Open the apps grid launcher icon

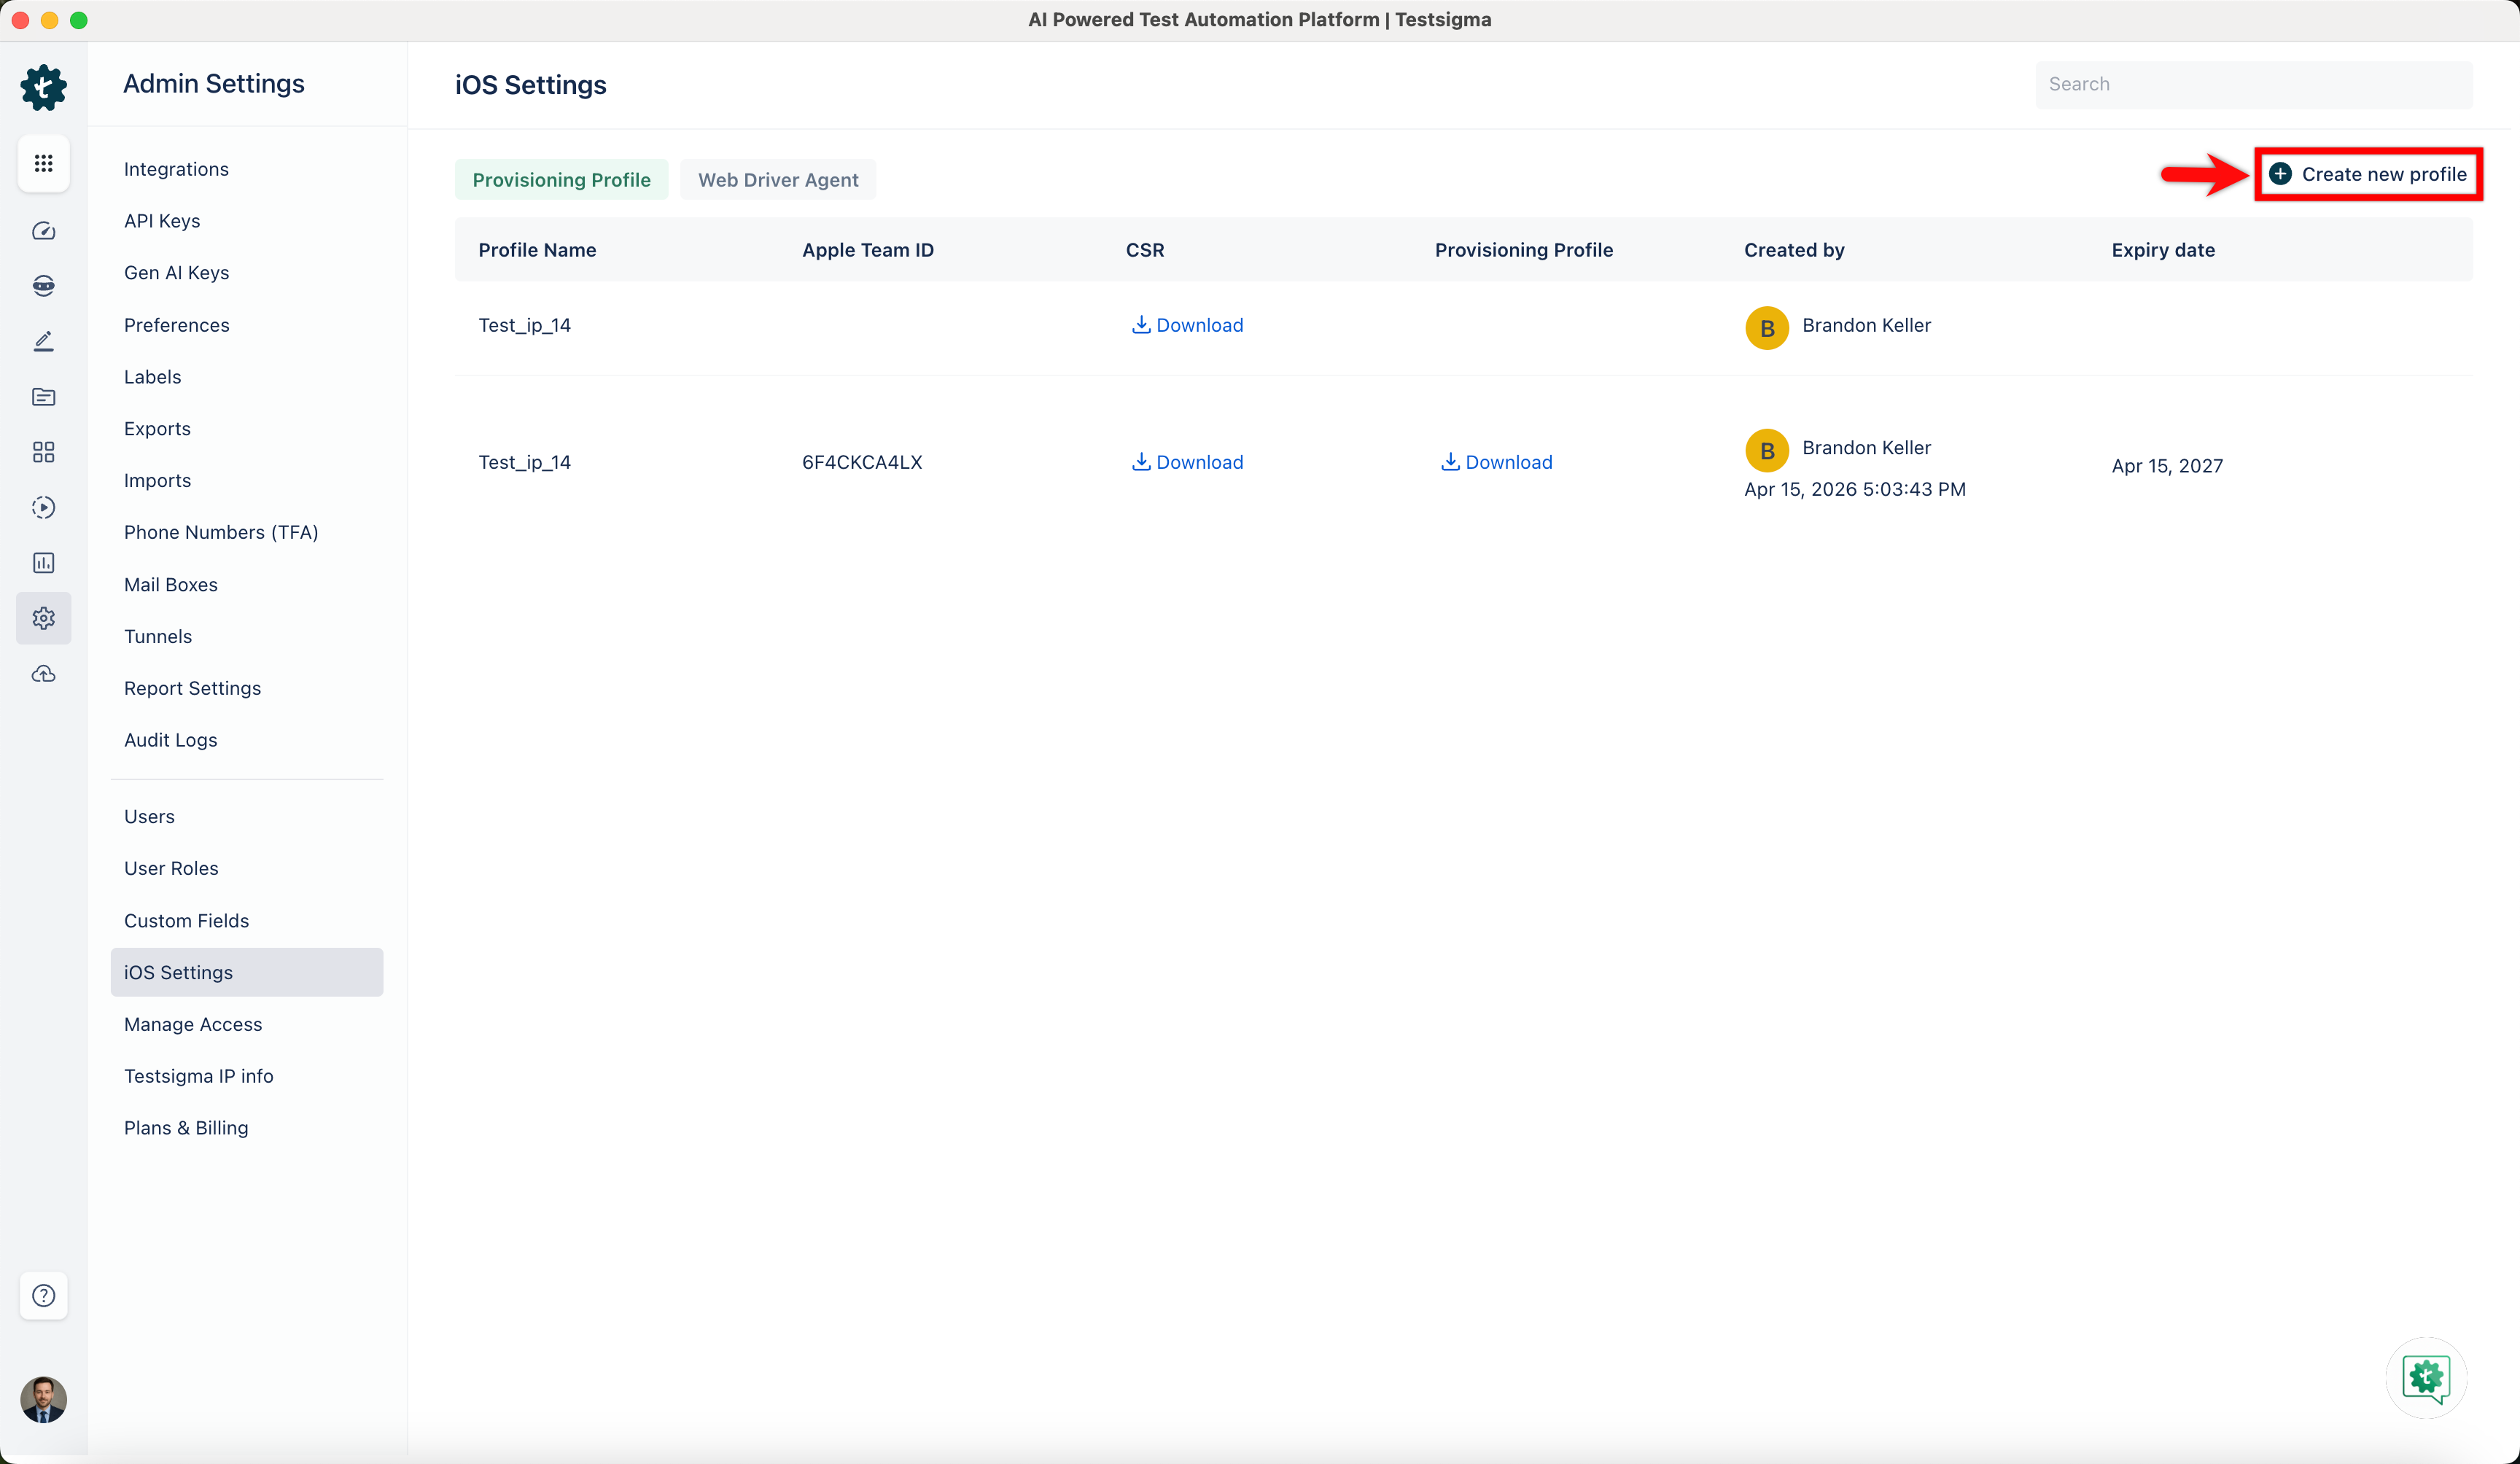(x=43, y=163)
